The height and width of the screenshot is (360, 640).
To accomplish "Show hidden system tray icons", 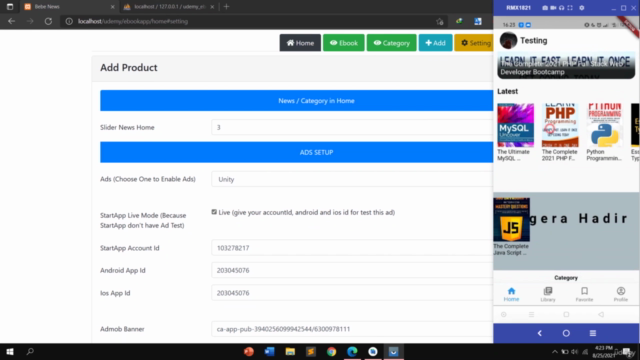I will pos(555,352).
